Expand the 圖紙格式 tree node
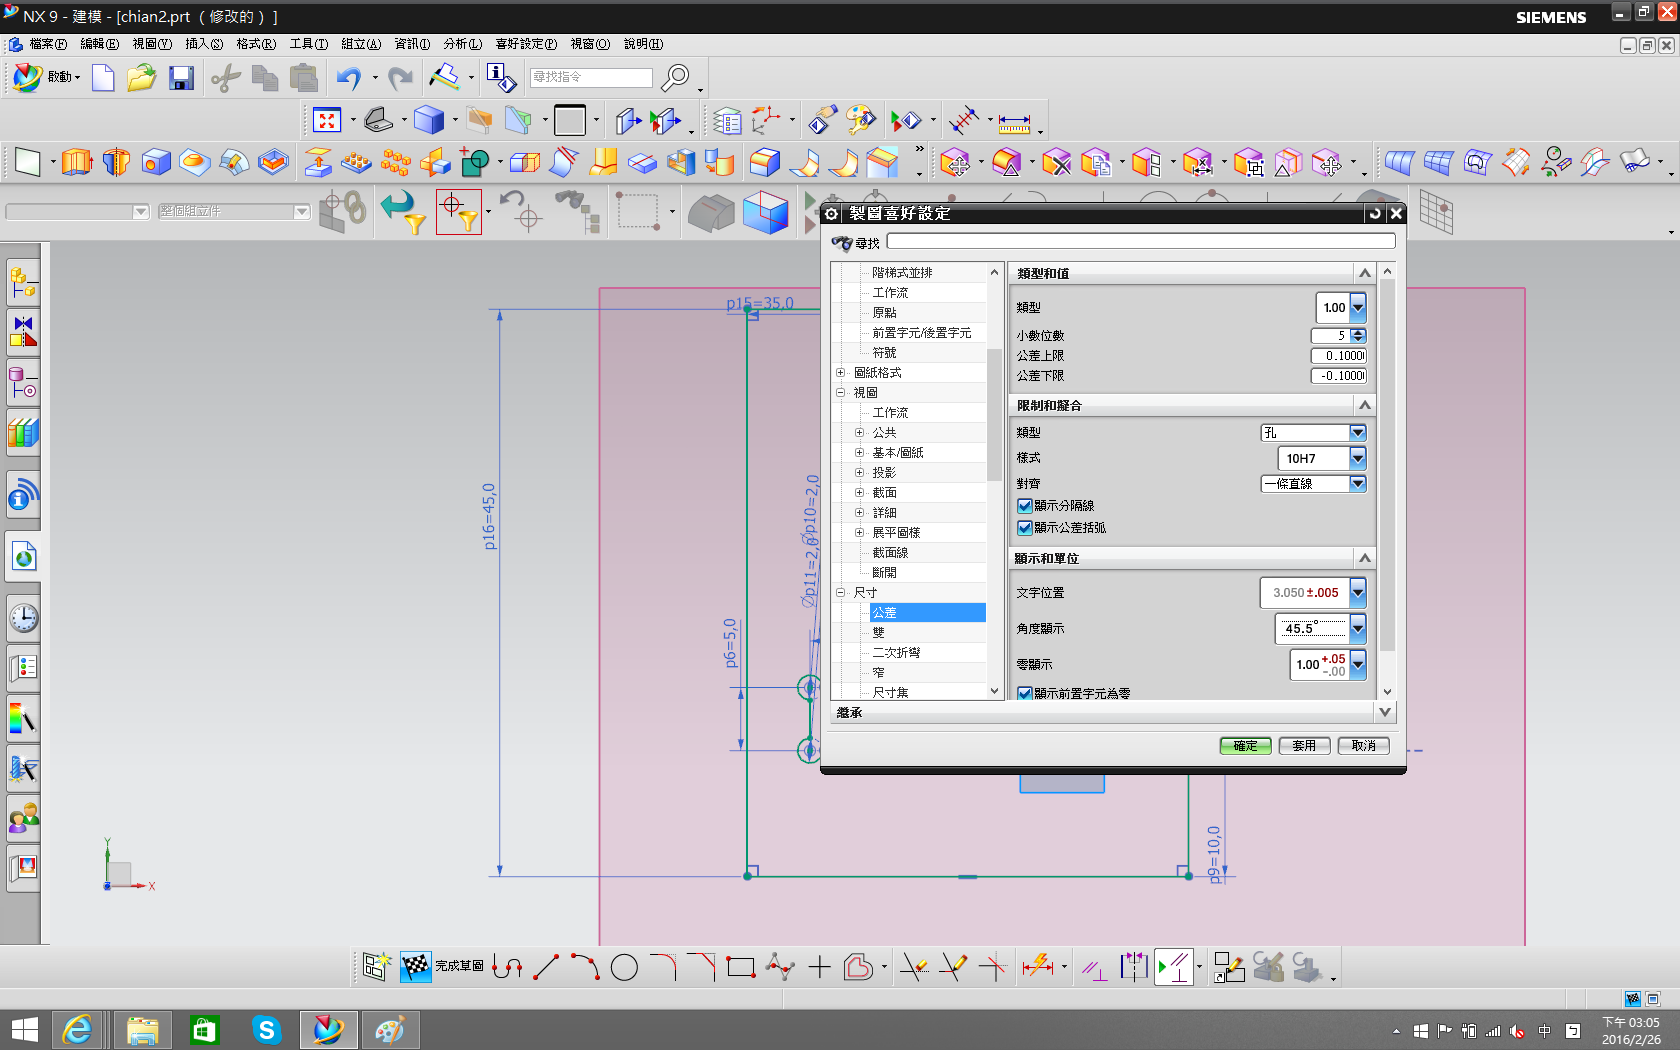This screenshot has width=1680, height=1050. [841, 373]
